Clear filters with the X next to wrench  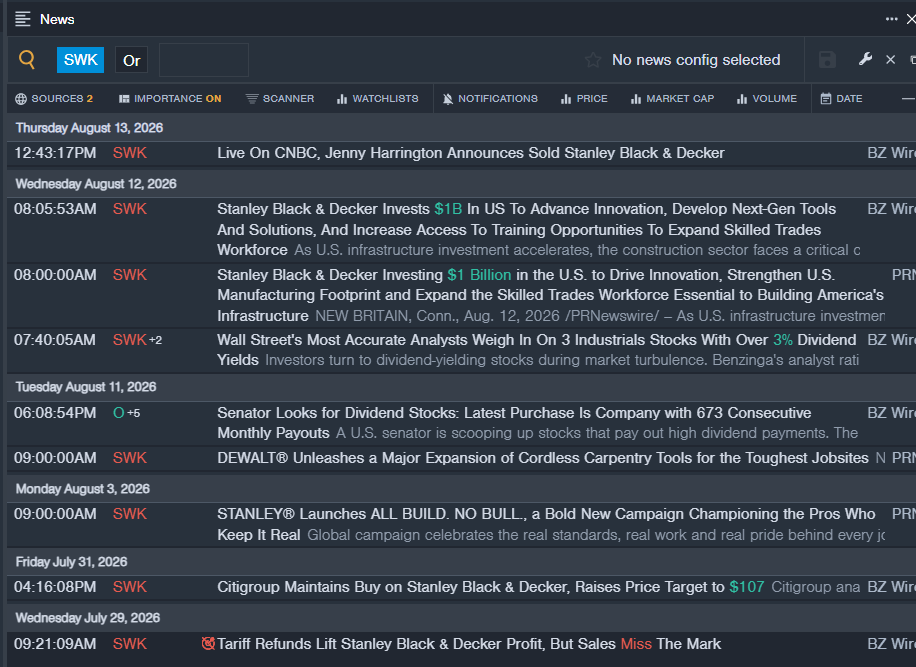coord(890,60)
